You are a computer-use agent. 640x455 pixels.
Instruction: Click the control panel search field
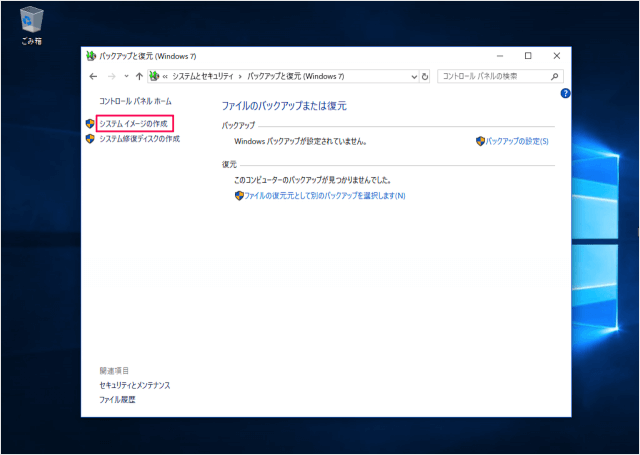coord(492,76)
